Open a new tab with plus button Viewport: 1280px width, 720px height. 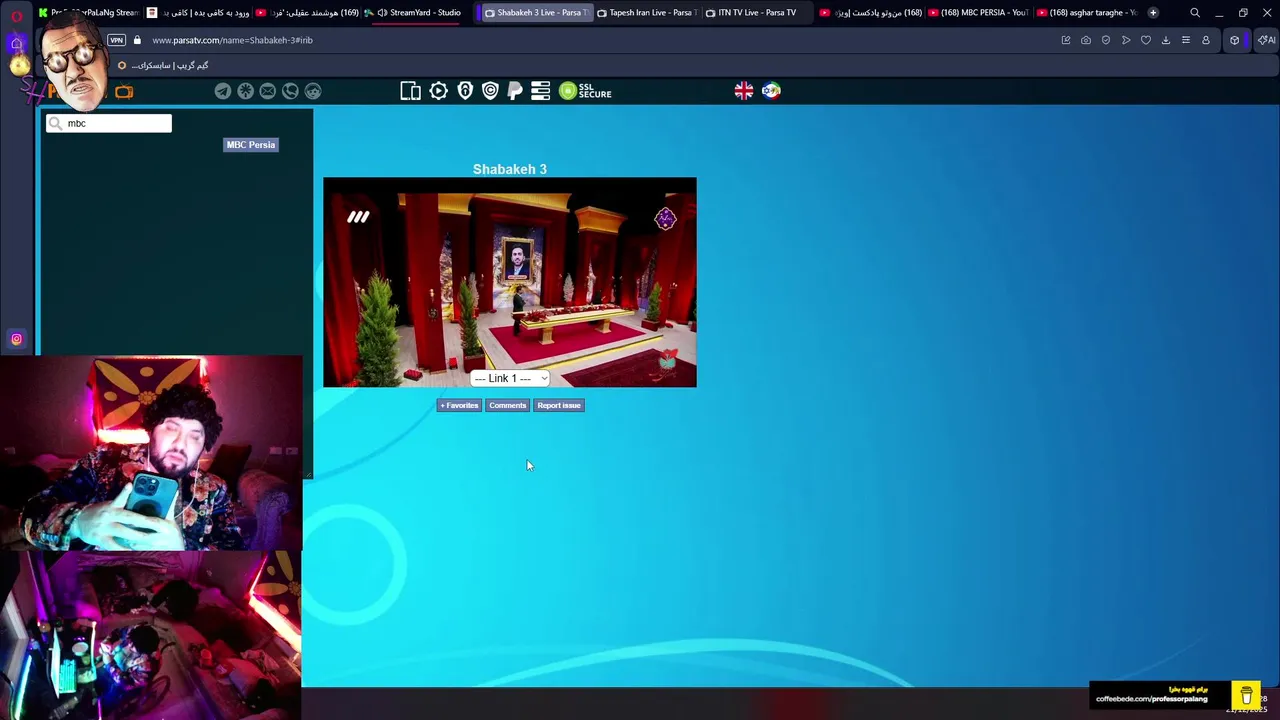[x=1153, y=13]
